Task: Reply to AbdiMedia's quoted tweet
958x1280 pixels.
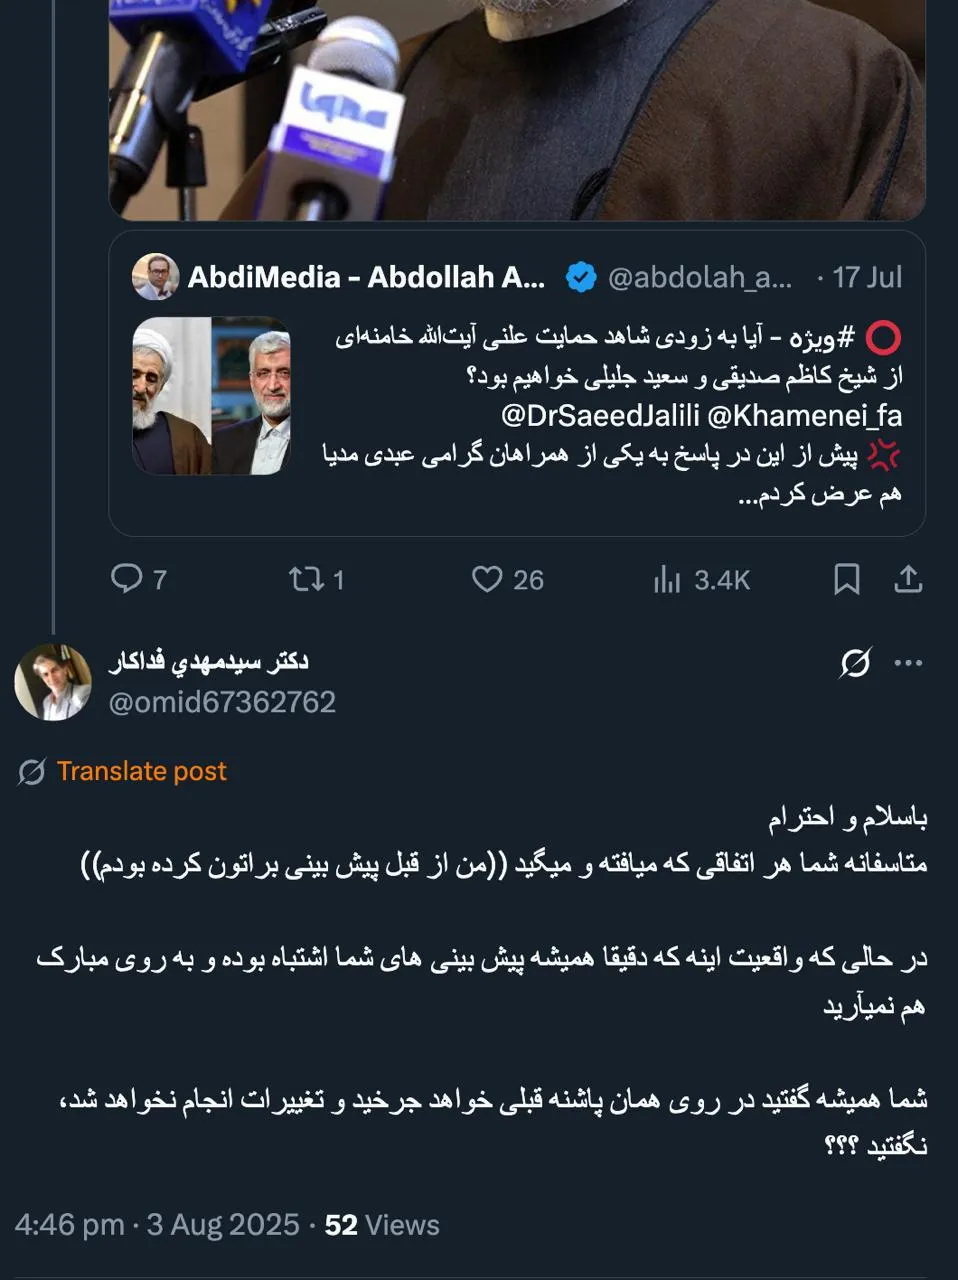Action: point(128,580)
